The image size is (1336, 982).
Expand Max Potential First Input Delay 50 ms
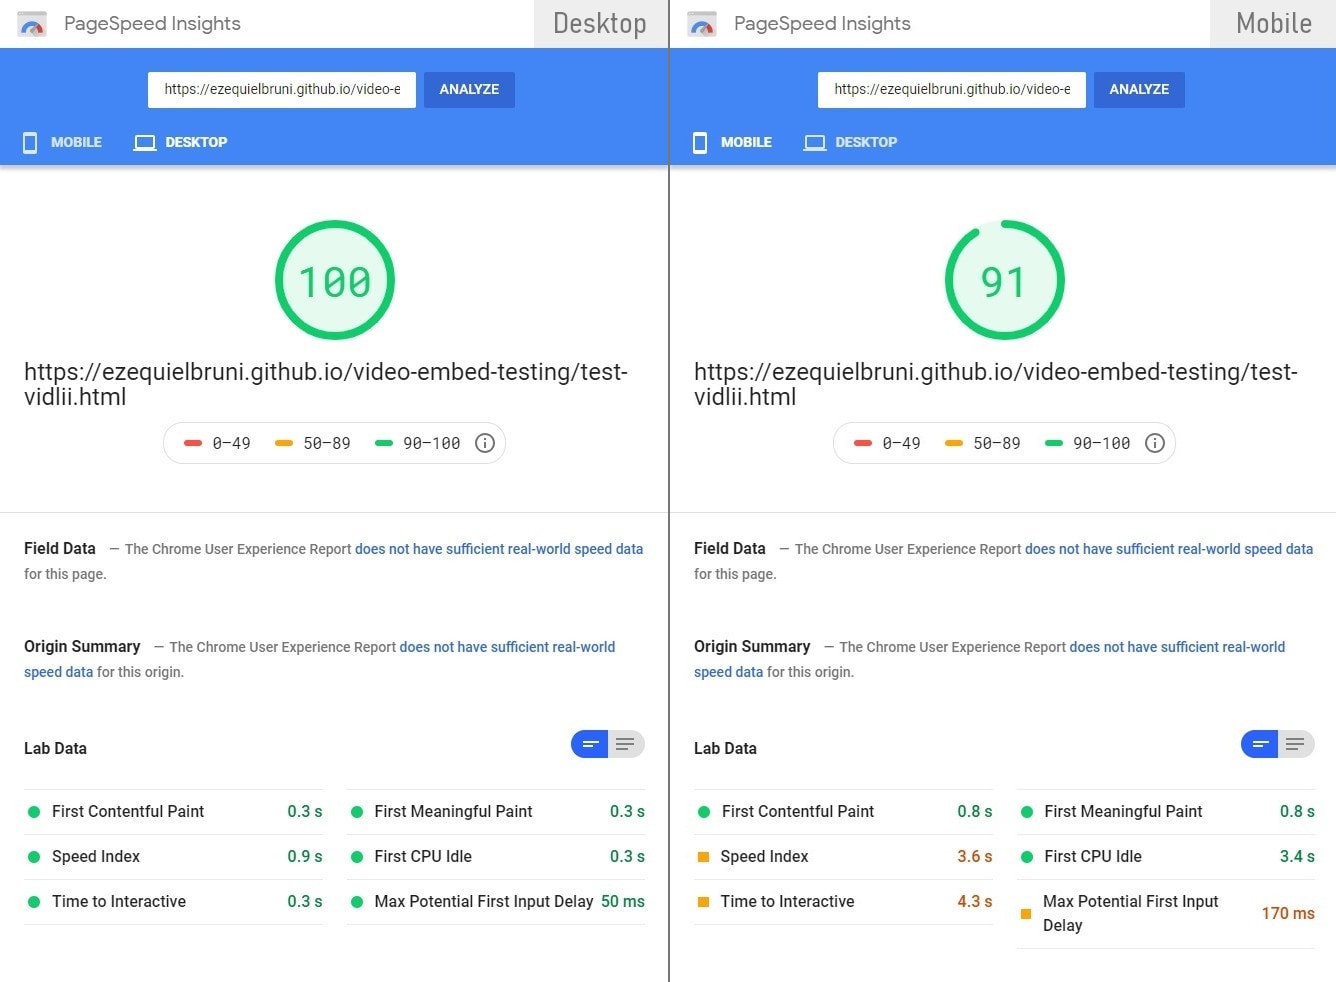click(496, 902)
